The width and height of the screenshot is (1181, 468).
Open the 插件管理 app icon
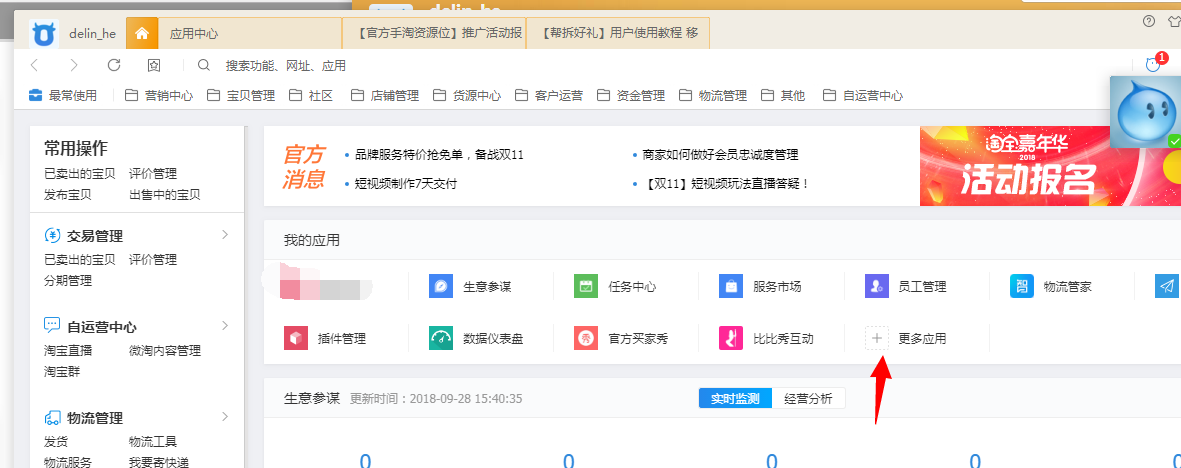click(296, 338)
